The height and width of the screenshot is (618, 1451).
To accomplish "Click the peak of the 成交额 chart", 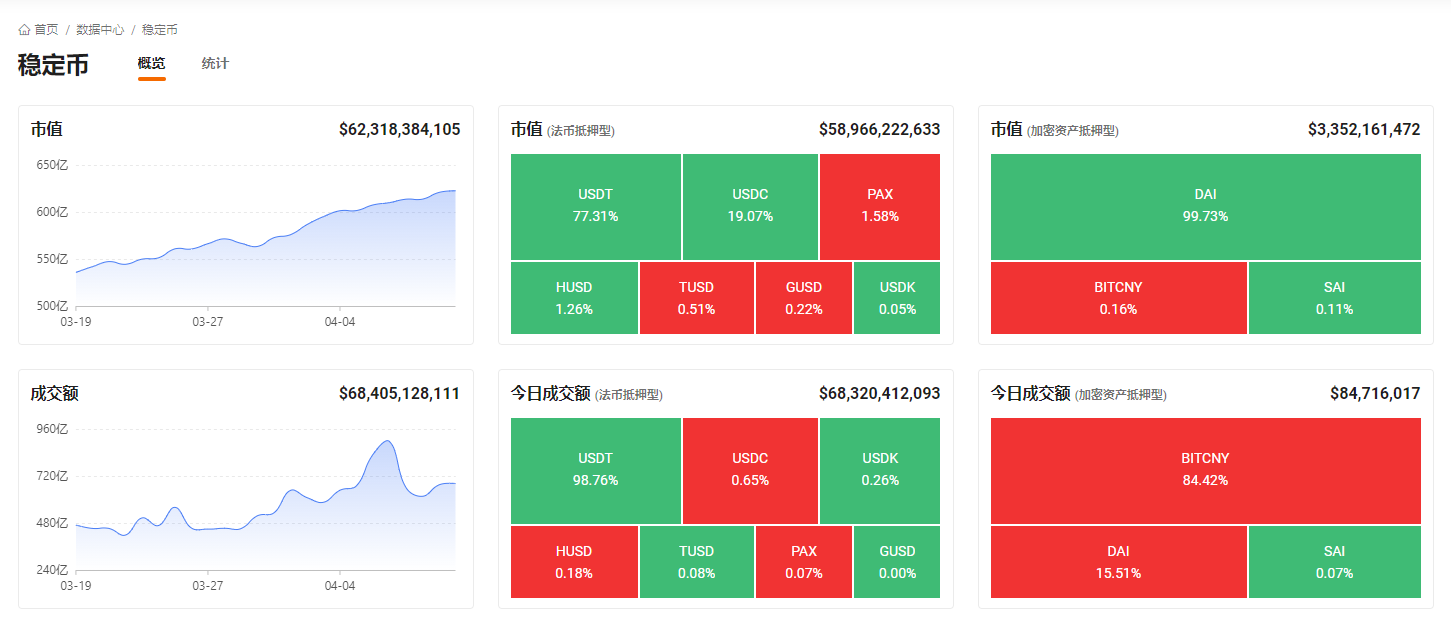I will pos(387,441).
